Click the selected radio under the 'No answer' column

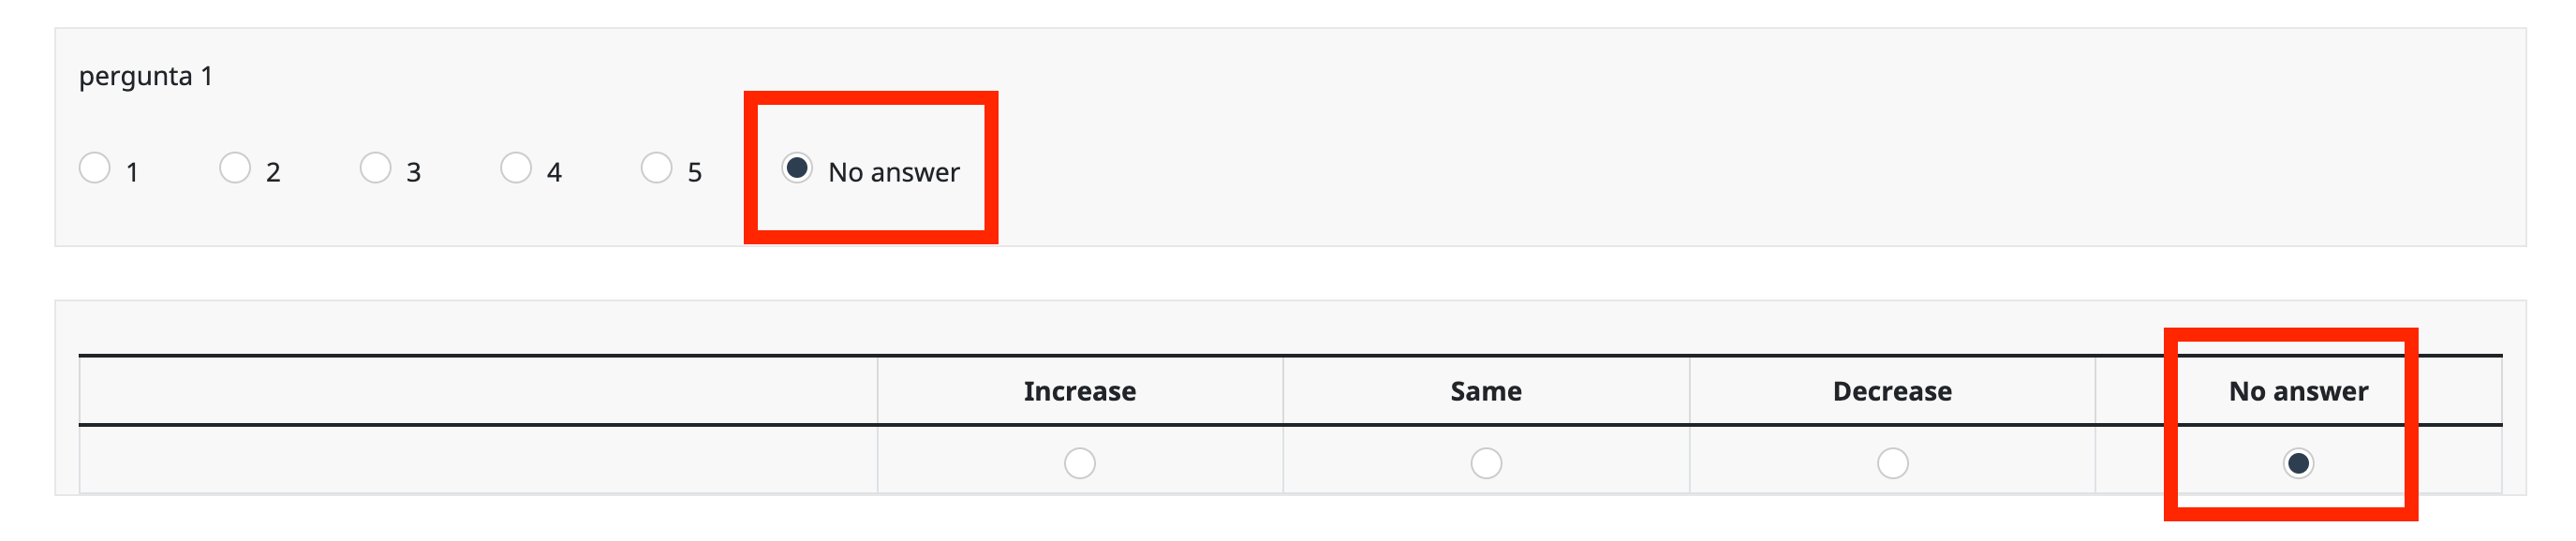click(2298, 463)
